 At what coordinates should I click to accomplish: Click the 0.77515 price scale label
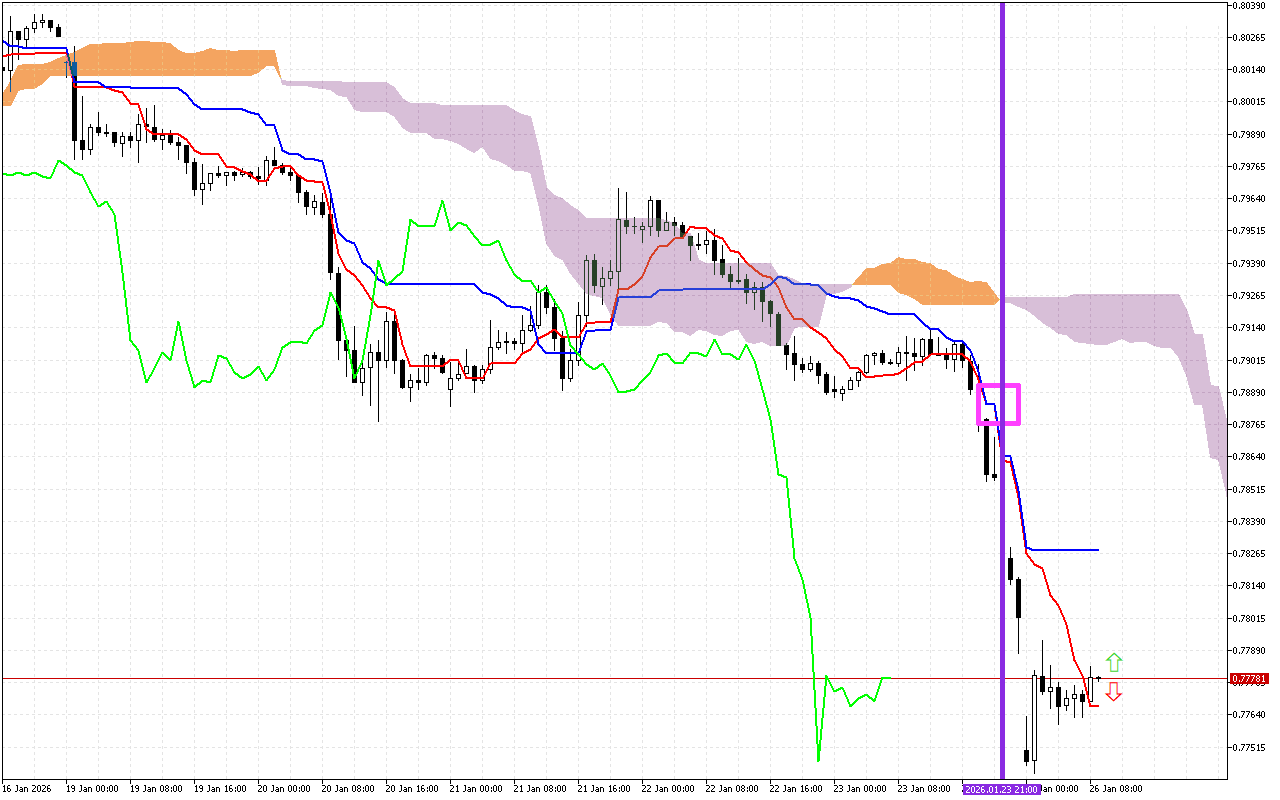1250,747
